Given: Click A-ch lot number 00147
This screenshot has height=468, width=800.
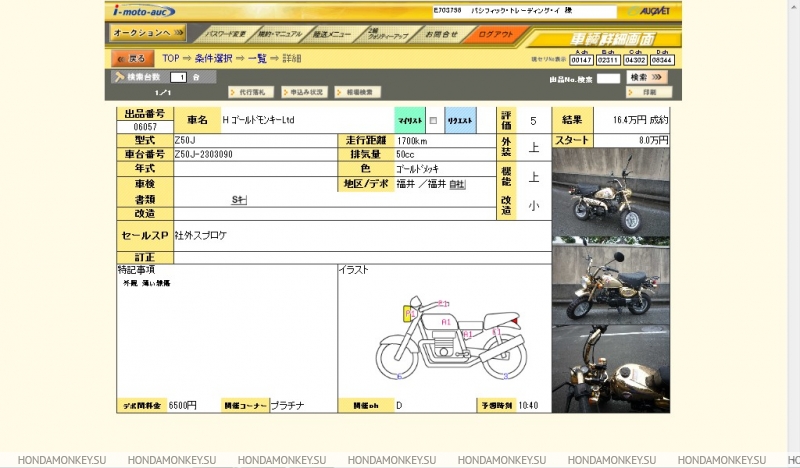Looking at the screenshot, I should [581, 60].
